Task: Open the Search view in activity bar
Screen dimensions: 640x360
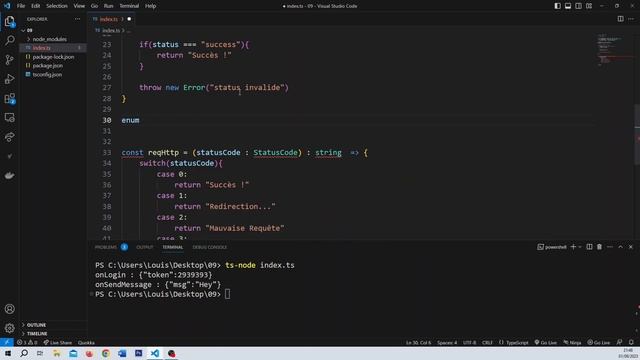Action: click(x=9, y=40)
